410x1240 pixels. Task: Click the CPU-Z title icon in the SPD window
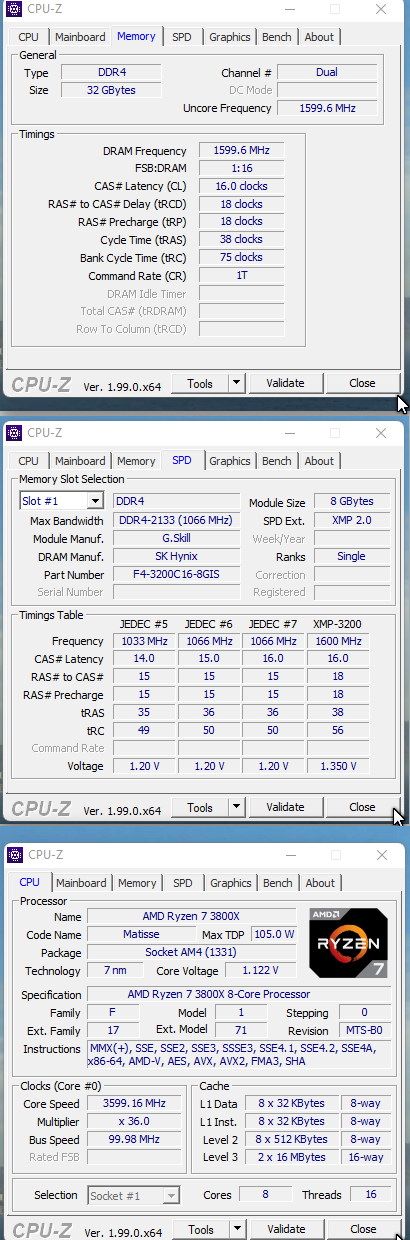pos(14,433)
